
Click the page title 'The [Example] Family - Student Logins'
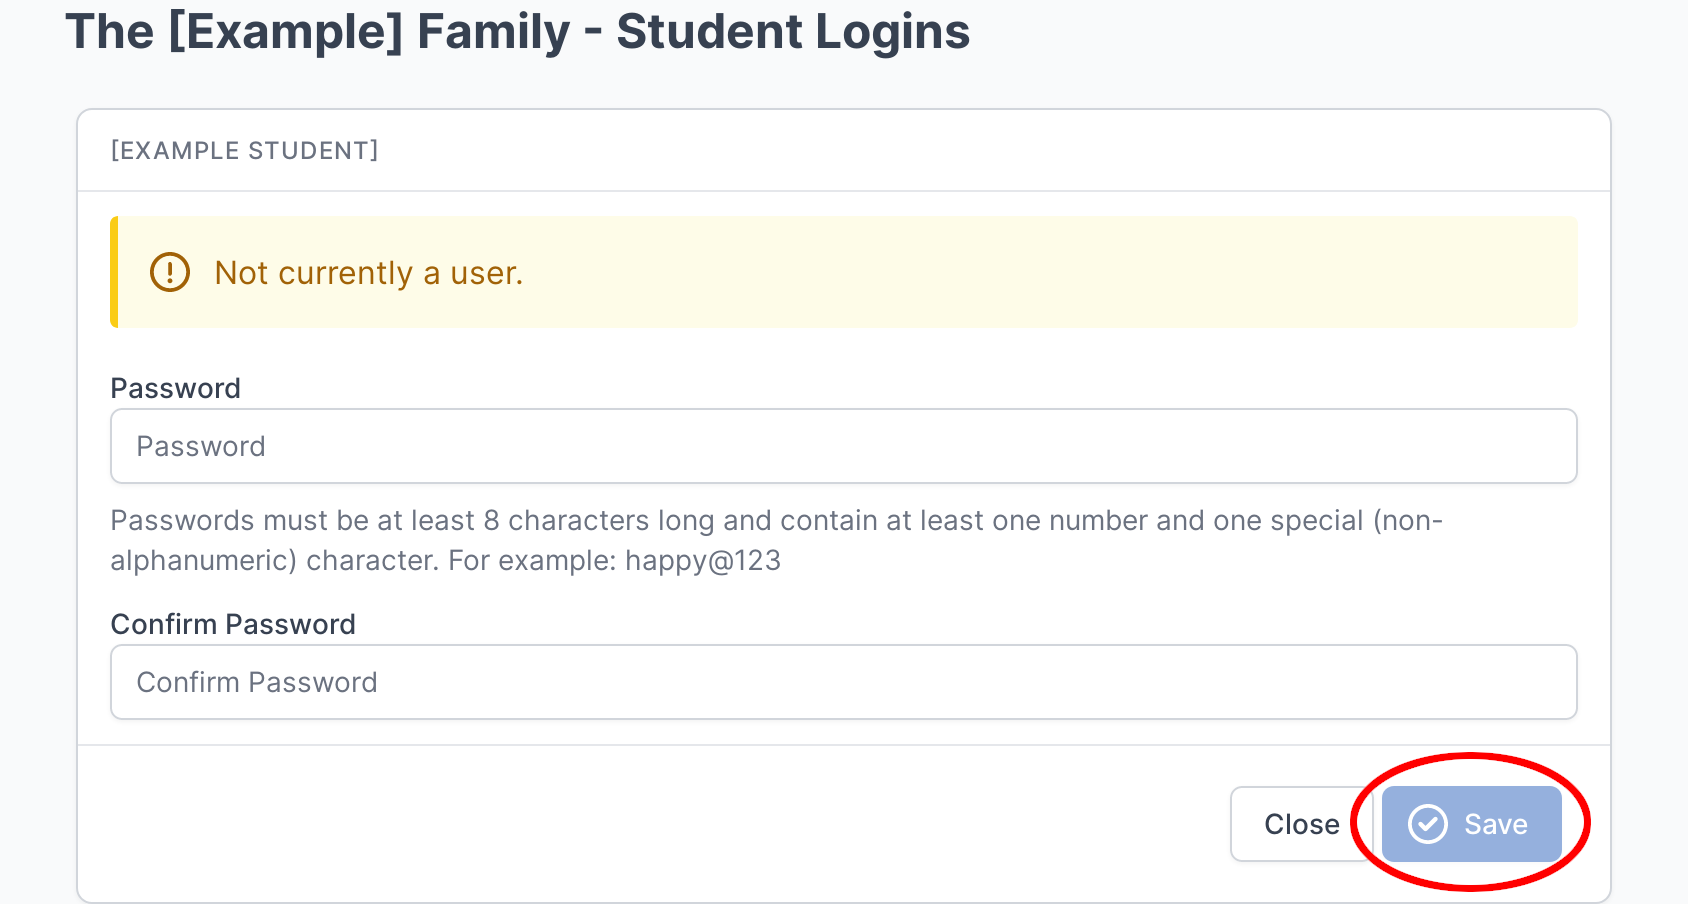click(518, 31)
